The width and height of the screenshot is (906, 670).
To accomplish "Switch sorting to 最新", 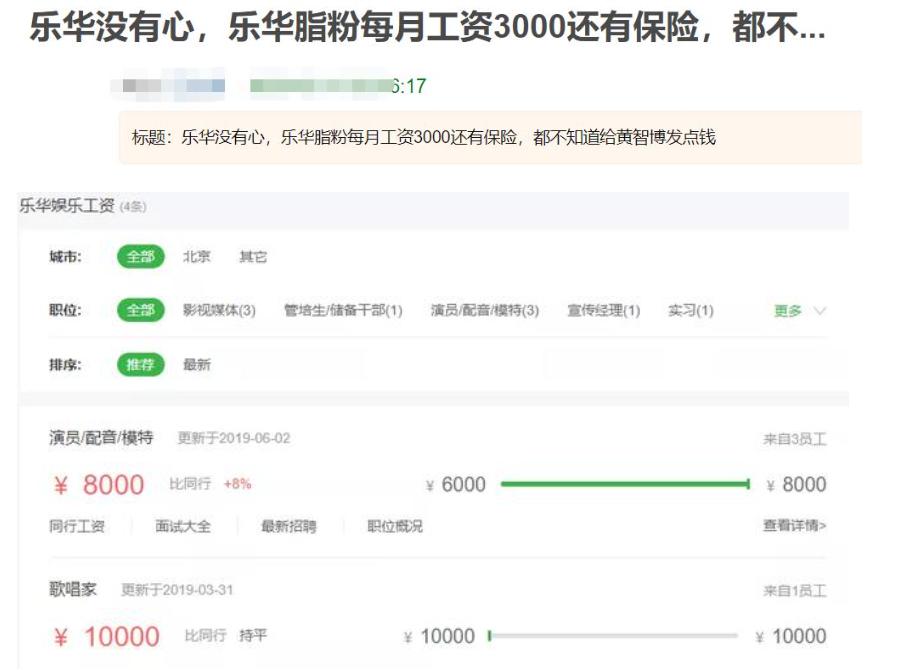I will (195, 365).
